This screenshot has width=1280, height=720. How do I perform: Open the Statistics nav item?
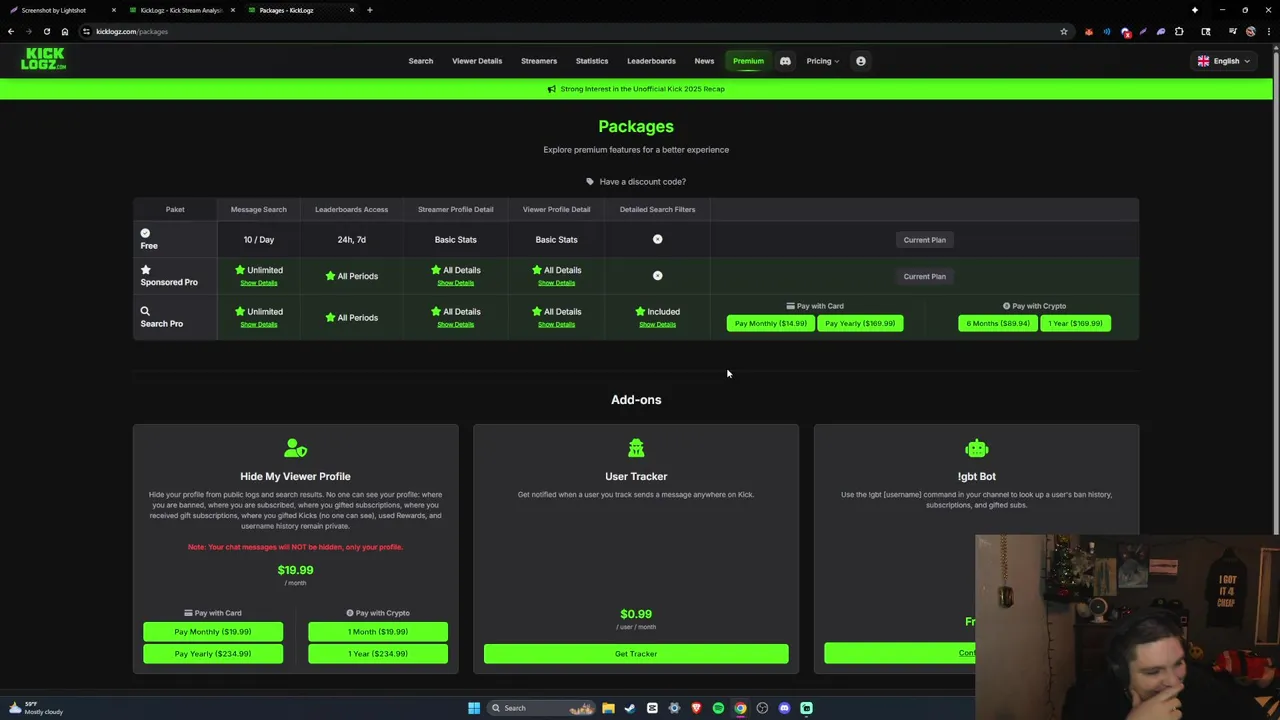tap(592, 61)
